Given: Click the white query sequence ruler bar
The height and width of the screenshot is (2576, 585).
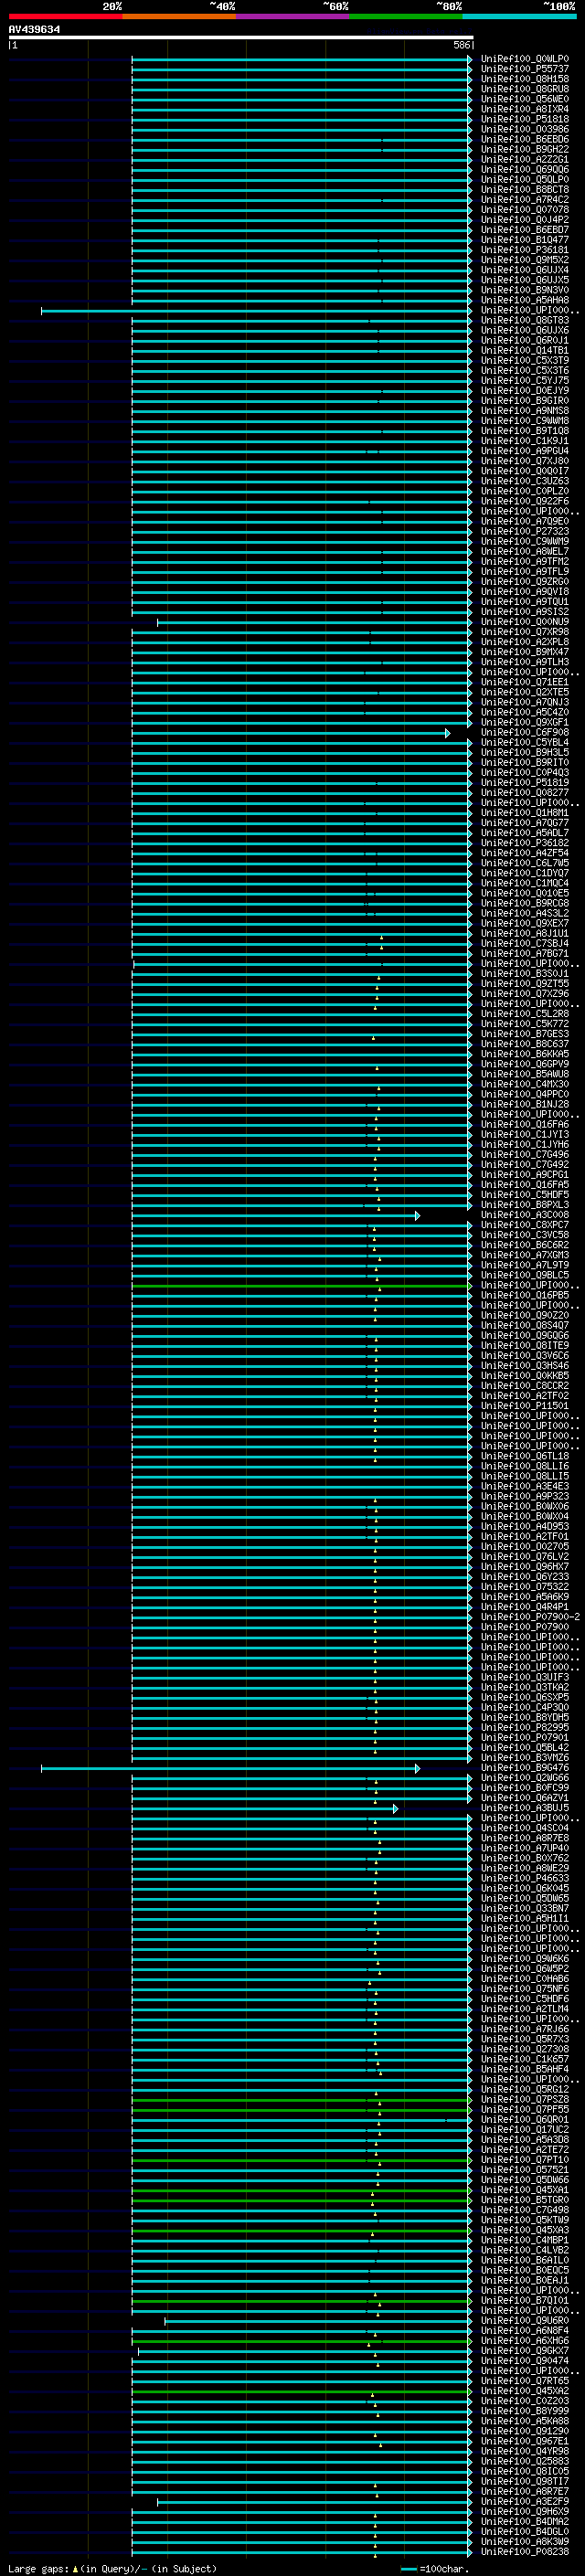Looking at the screenshot, I should pyautogui.click(x=241, y=38).
